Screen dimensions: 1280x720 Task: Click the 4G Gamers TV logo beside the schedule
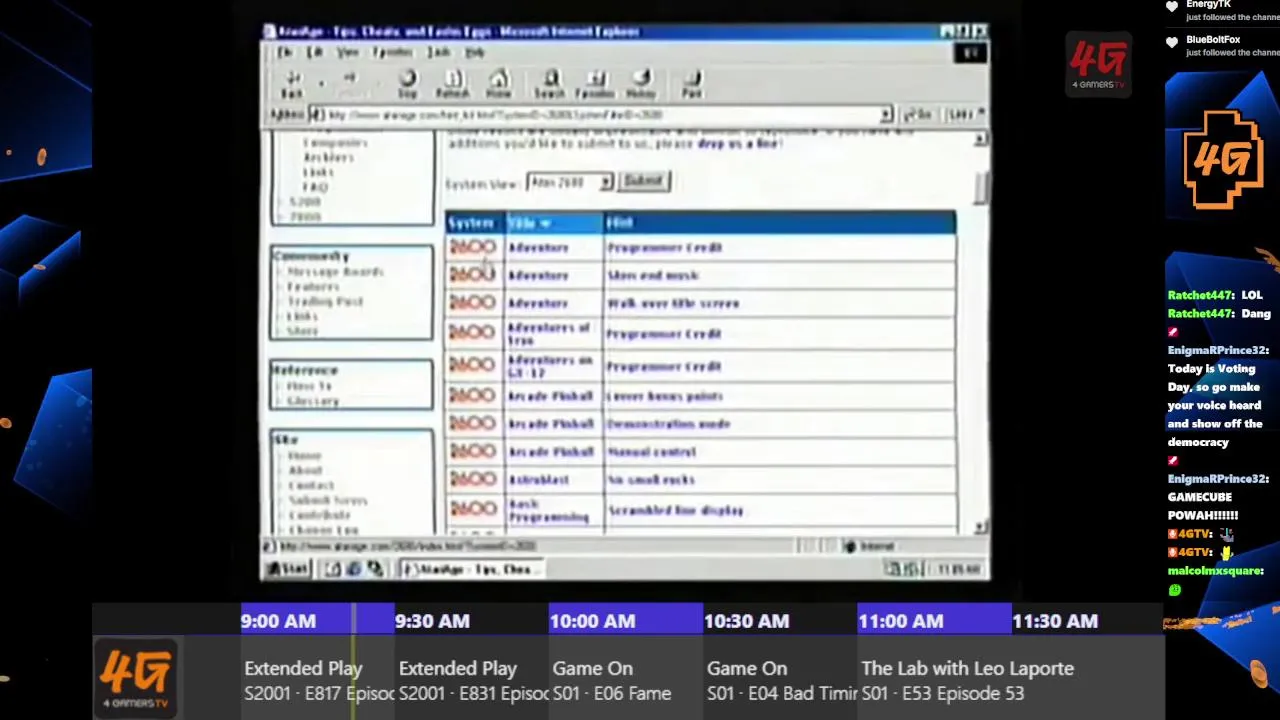pos(136,680)
